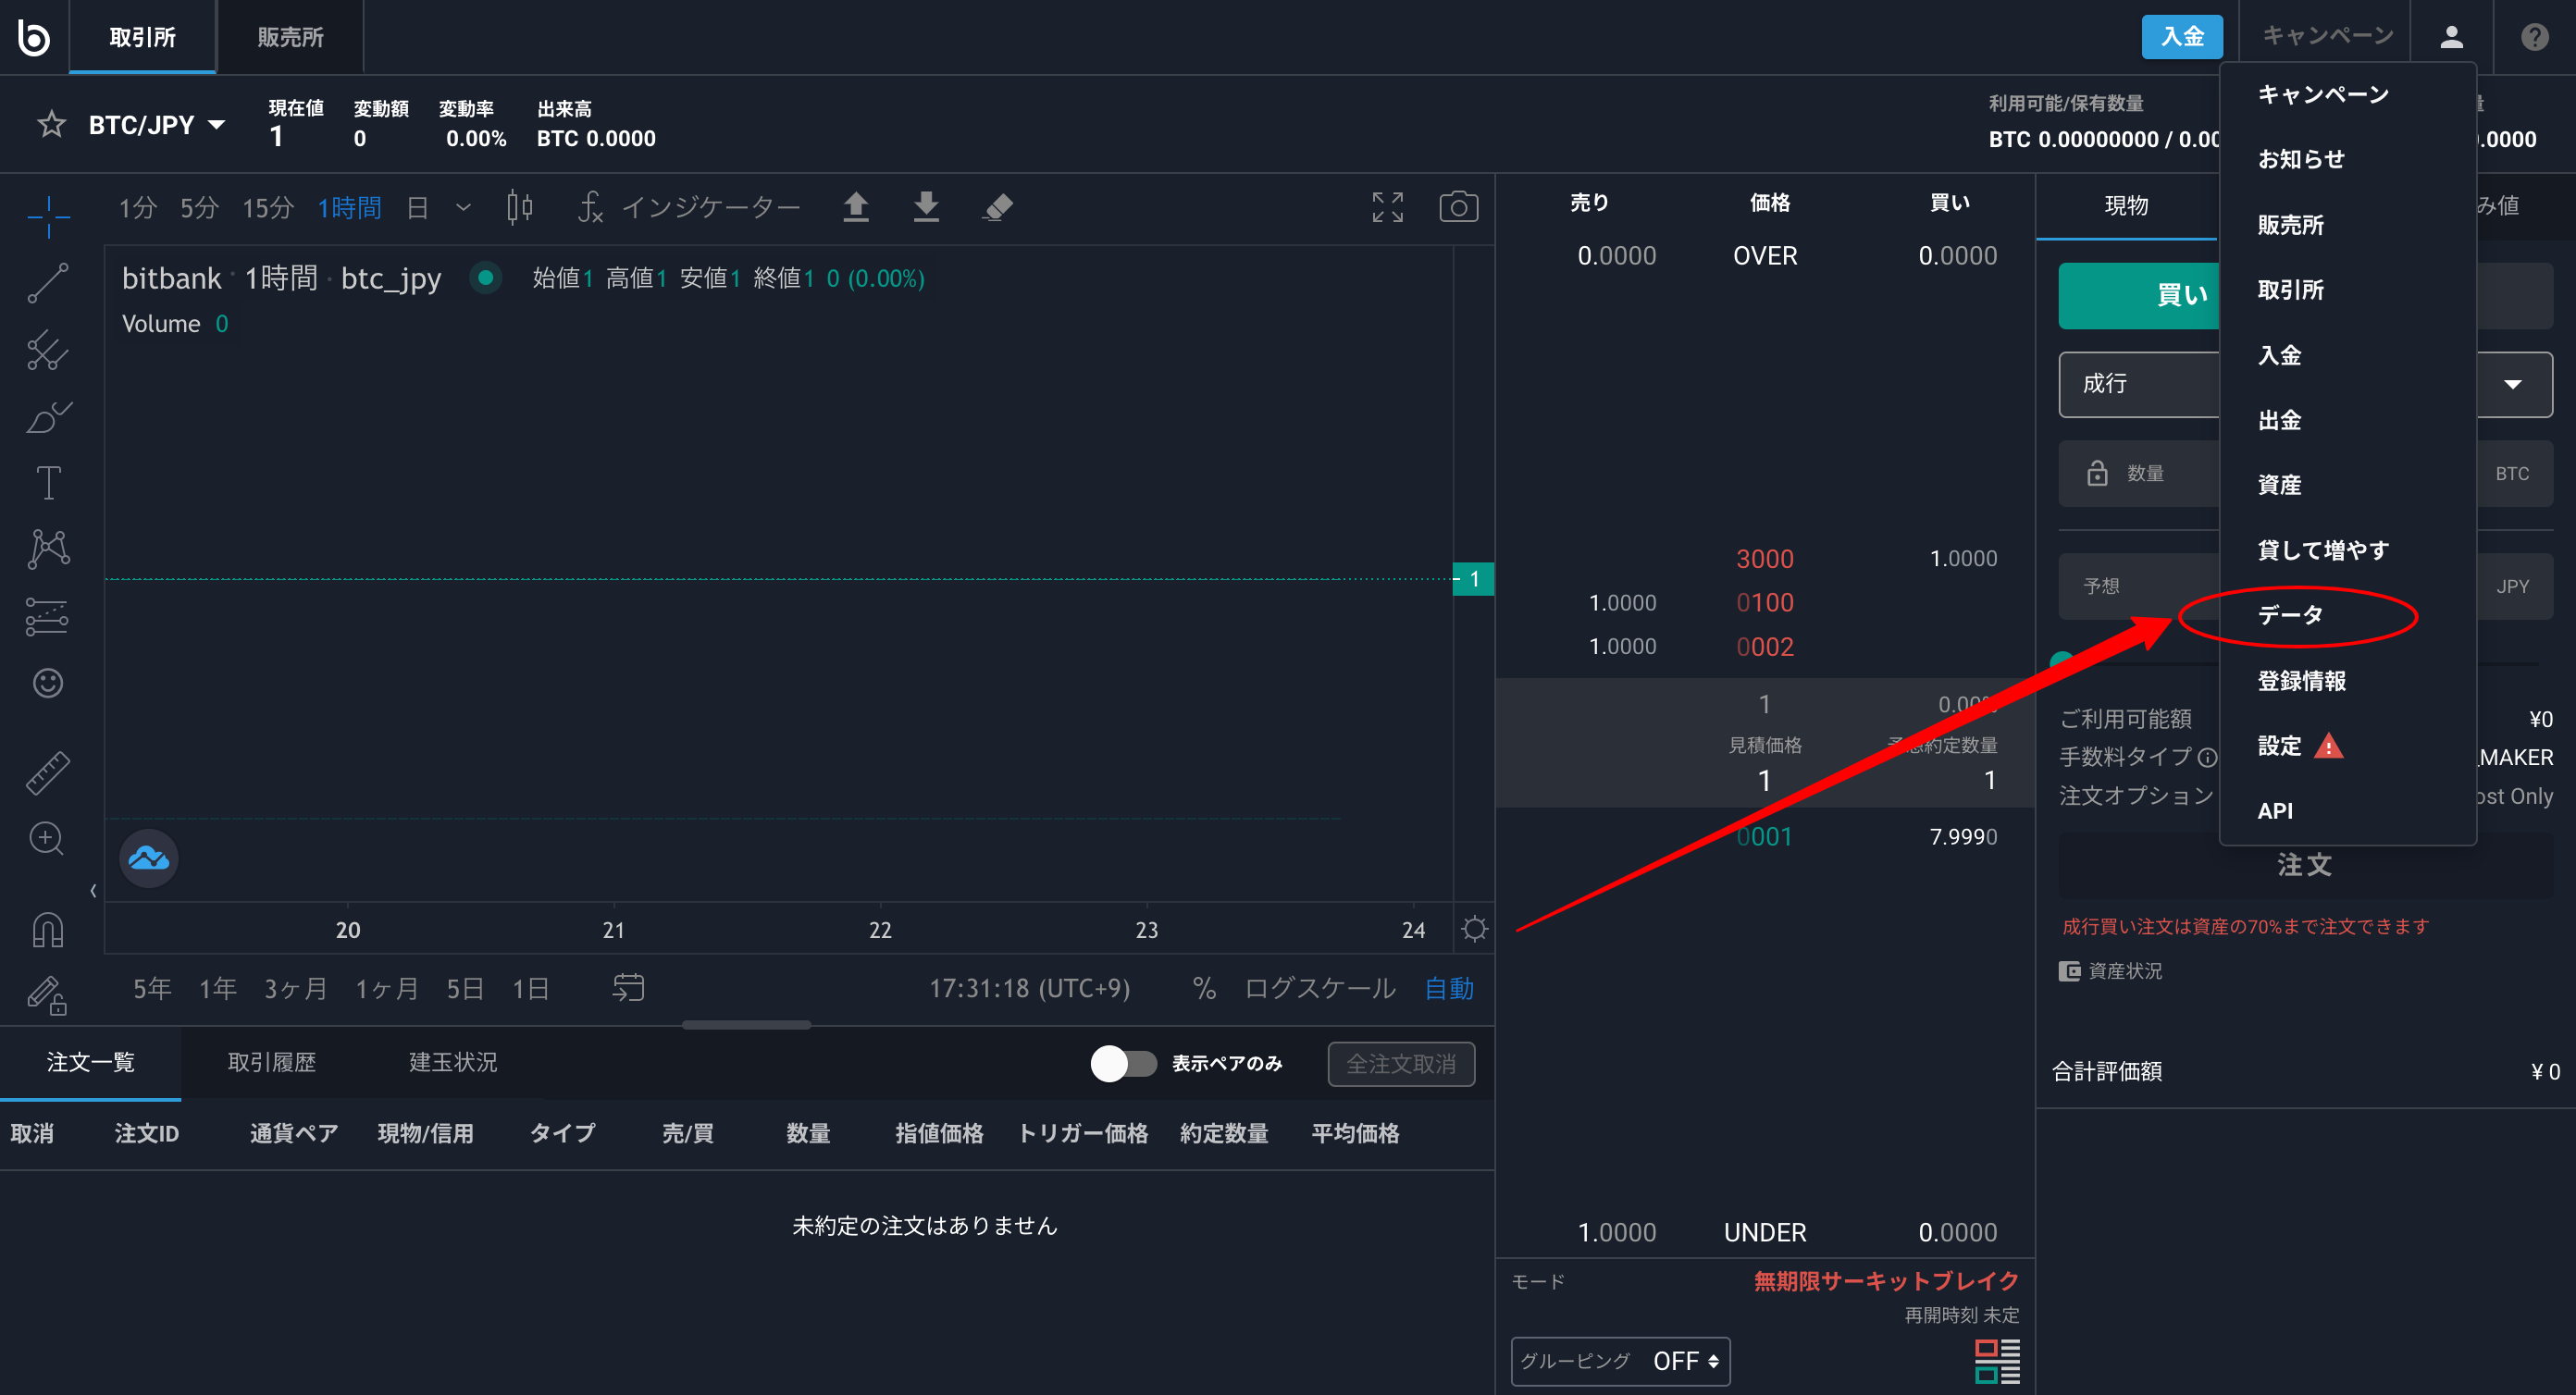Select the pitchfork drawing tool
This screenshot has height=1395, width=2576.
(x=48, y=350)
